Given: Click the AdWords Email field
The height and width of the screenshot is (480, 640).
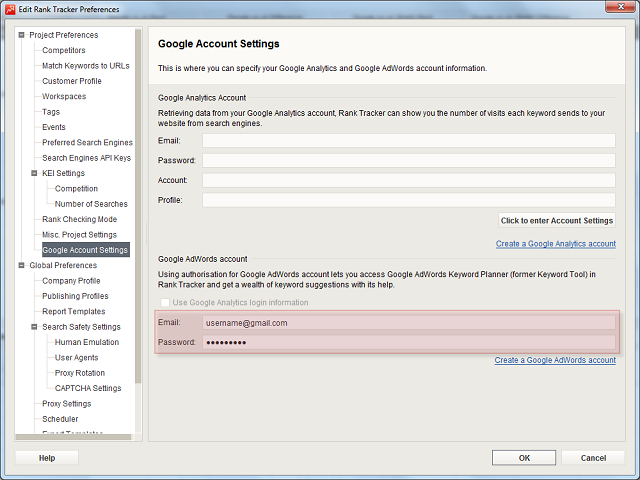Looking at the screenshot, I should pyautogui.click(x=409, y=322).
